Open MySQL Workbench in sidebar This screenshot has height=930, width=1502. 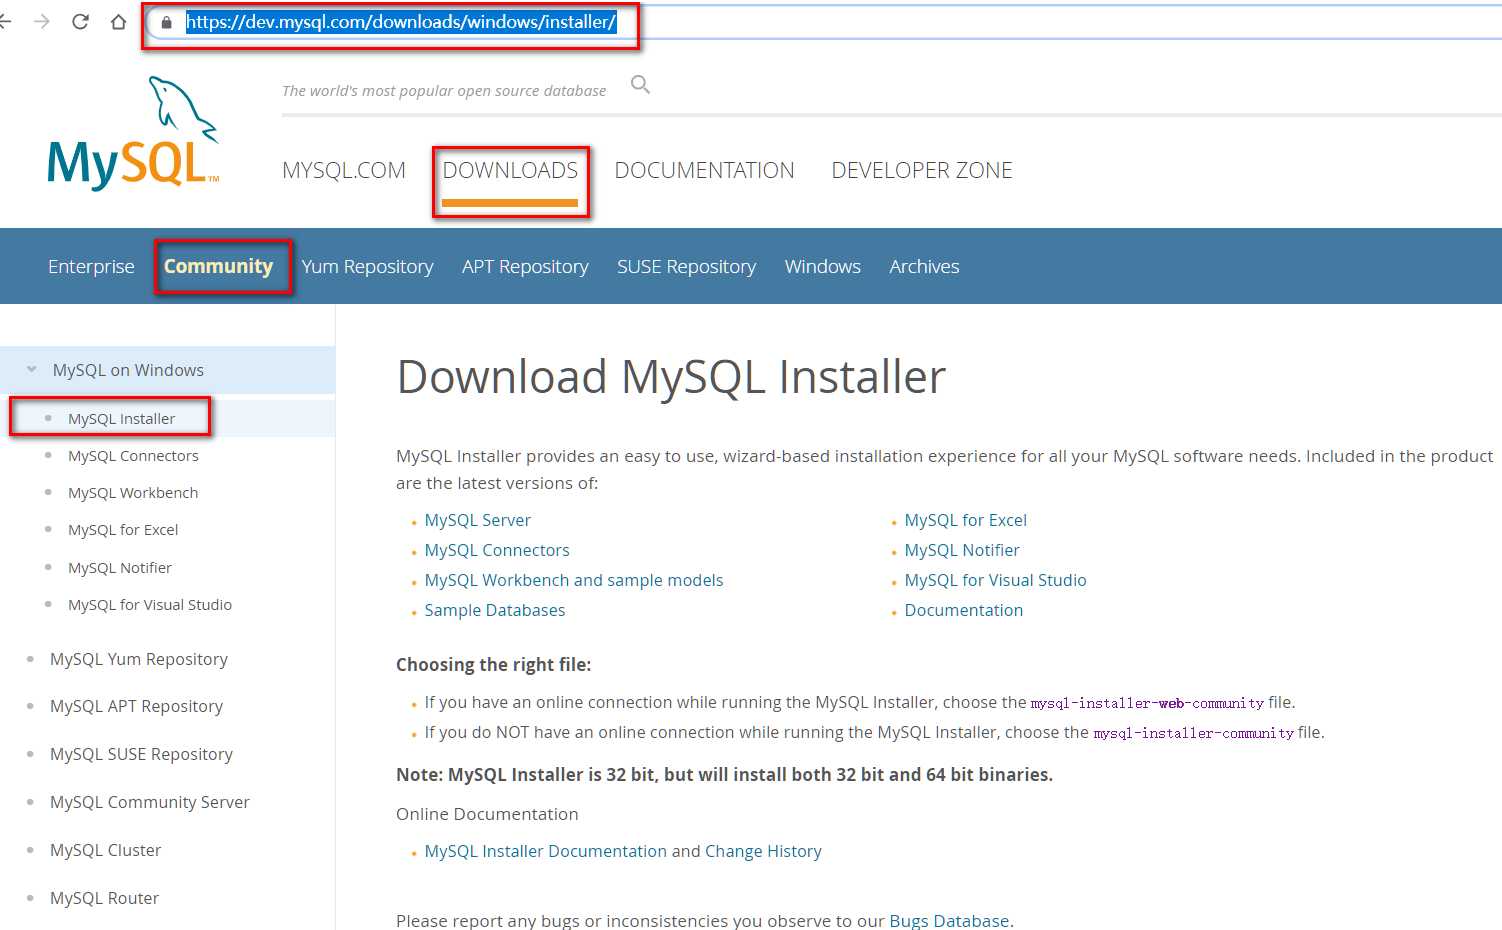point(133,493)
